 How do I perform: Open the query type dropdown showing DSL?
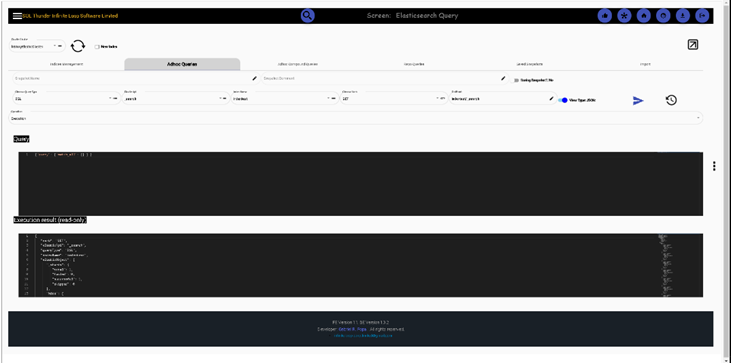coord(67,98)
